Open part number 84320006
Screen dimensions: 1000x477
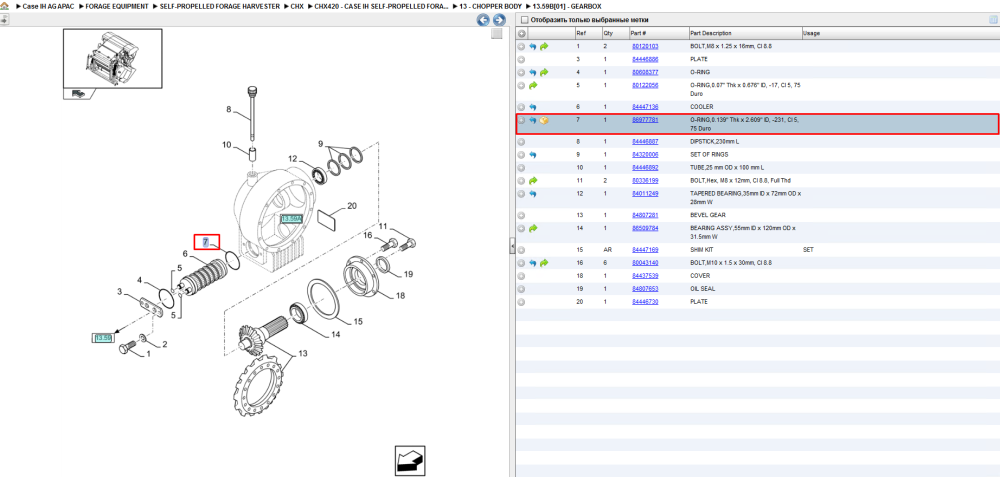[645, 154]
